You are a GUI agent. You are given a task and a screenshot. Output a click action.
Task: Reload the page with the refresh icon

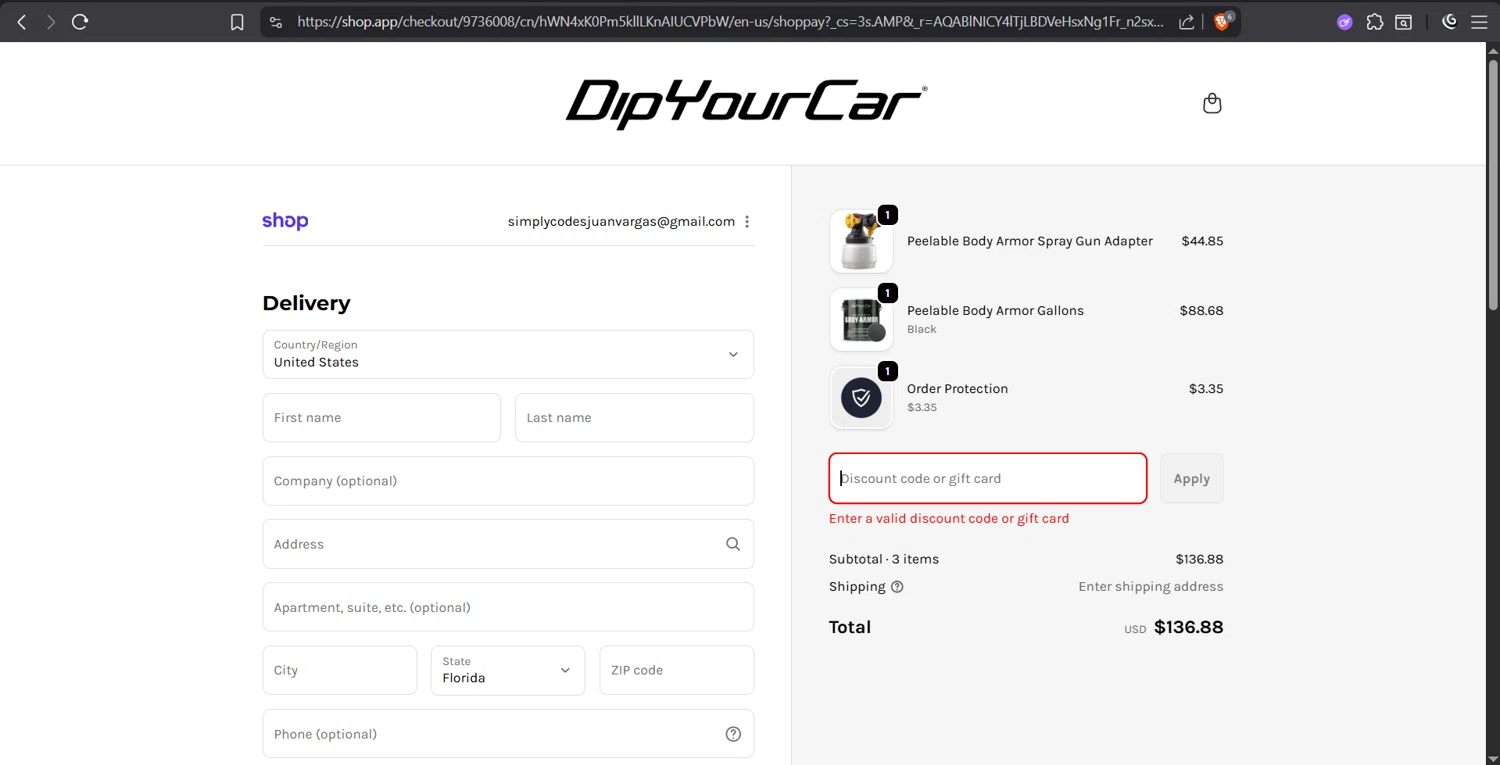tap(80, 22)
